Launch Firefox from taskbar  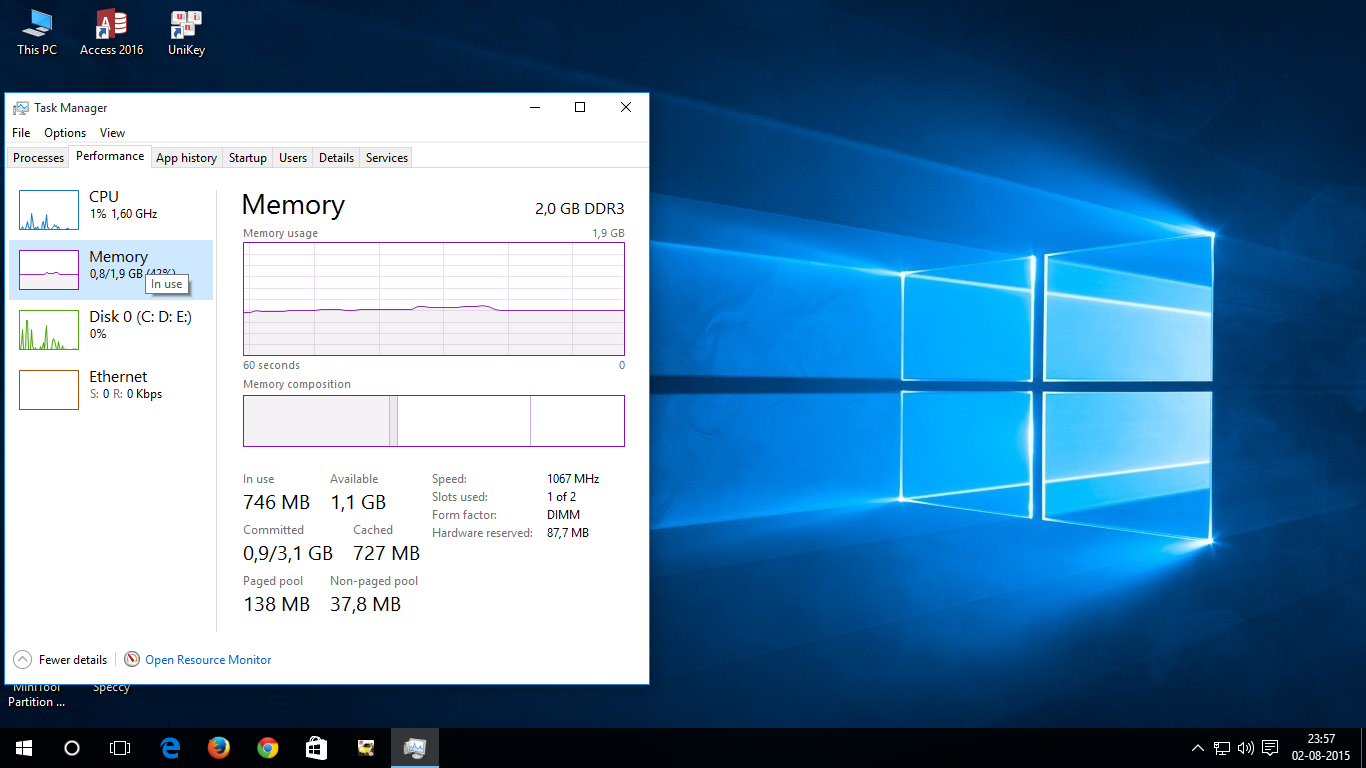click(x=219, y=748)
